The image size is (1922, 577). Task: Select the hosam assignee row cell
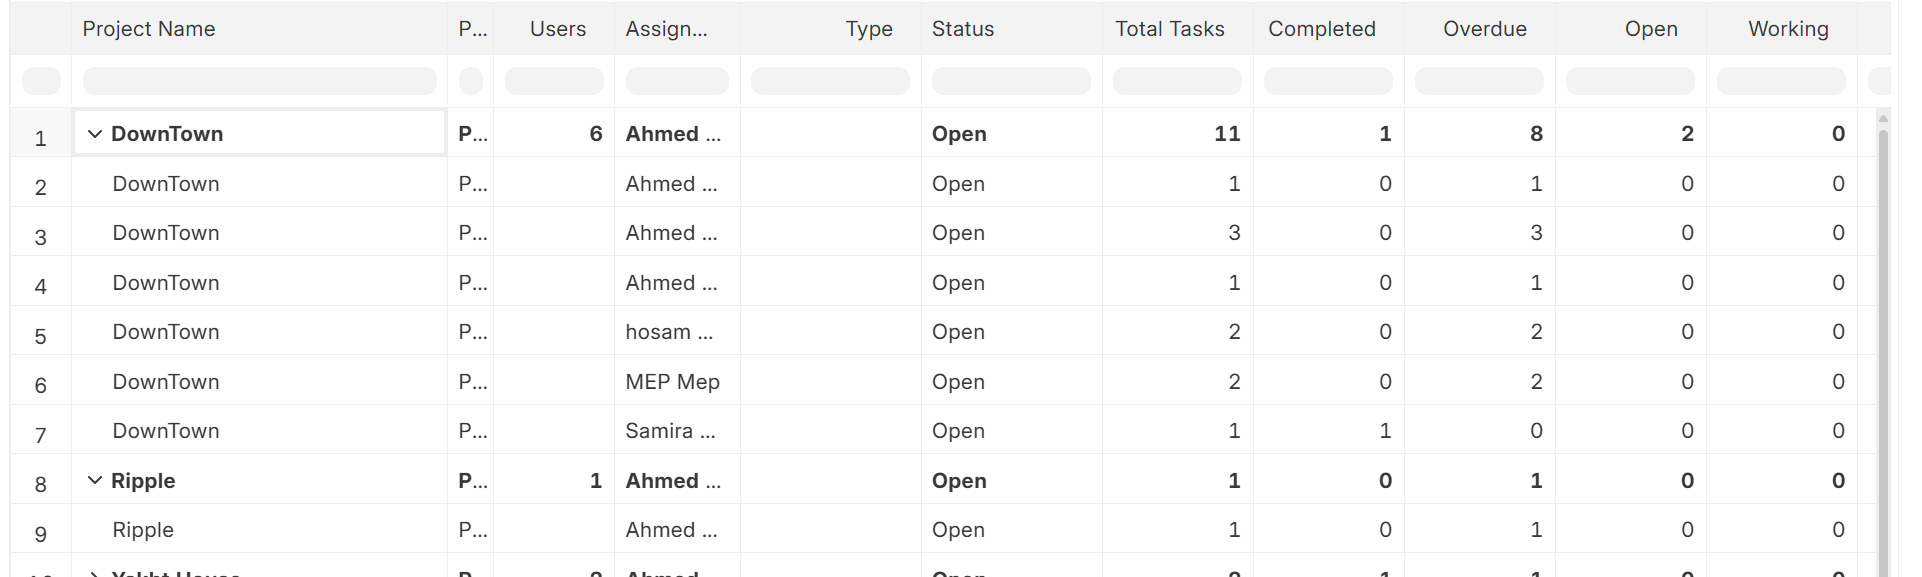pos(669,332)
